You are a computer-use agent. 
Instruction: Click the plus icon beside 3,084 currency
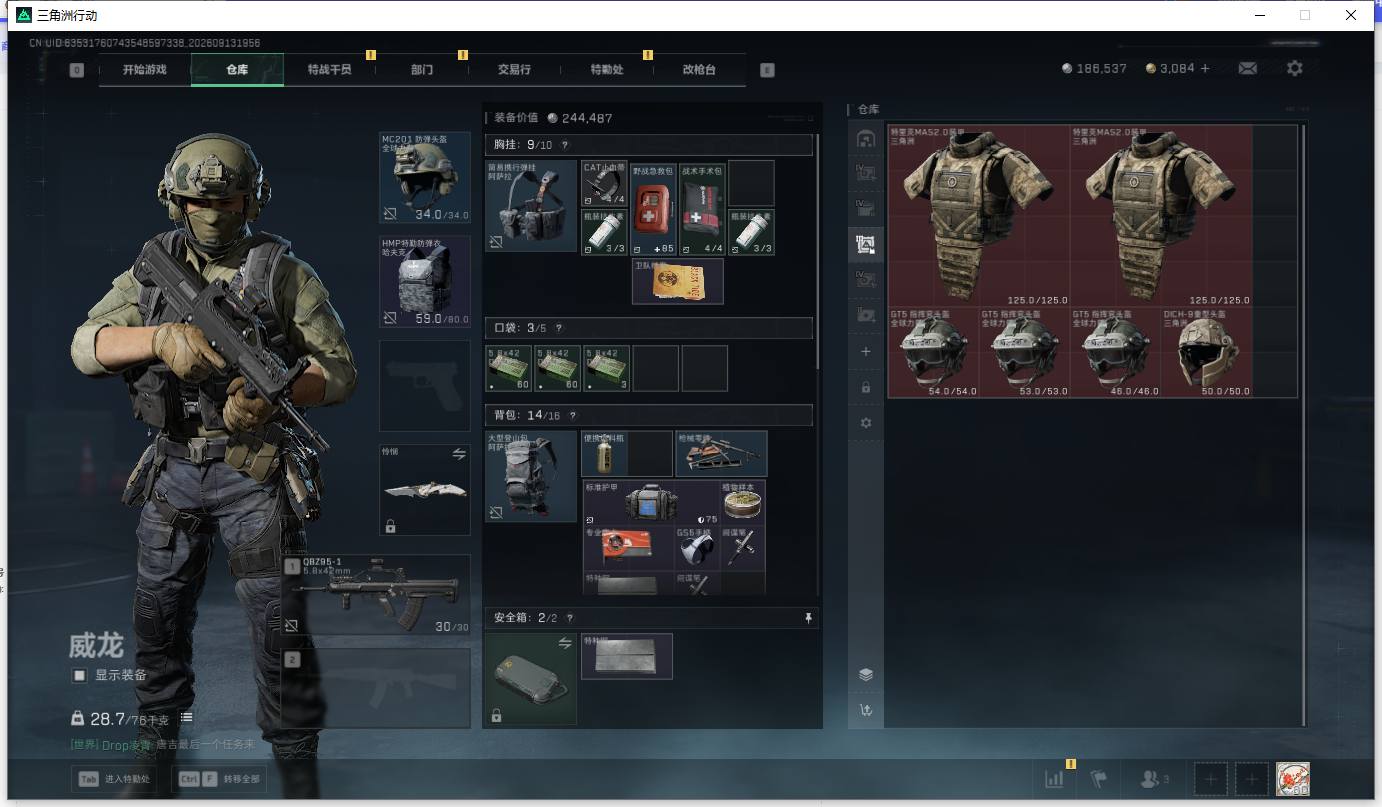click(1205, 68)
